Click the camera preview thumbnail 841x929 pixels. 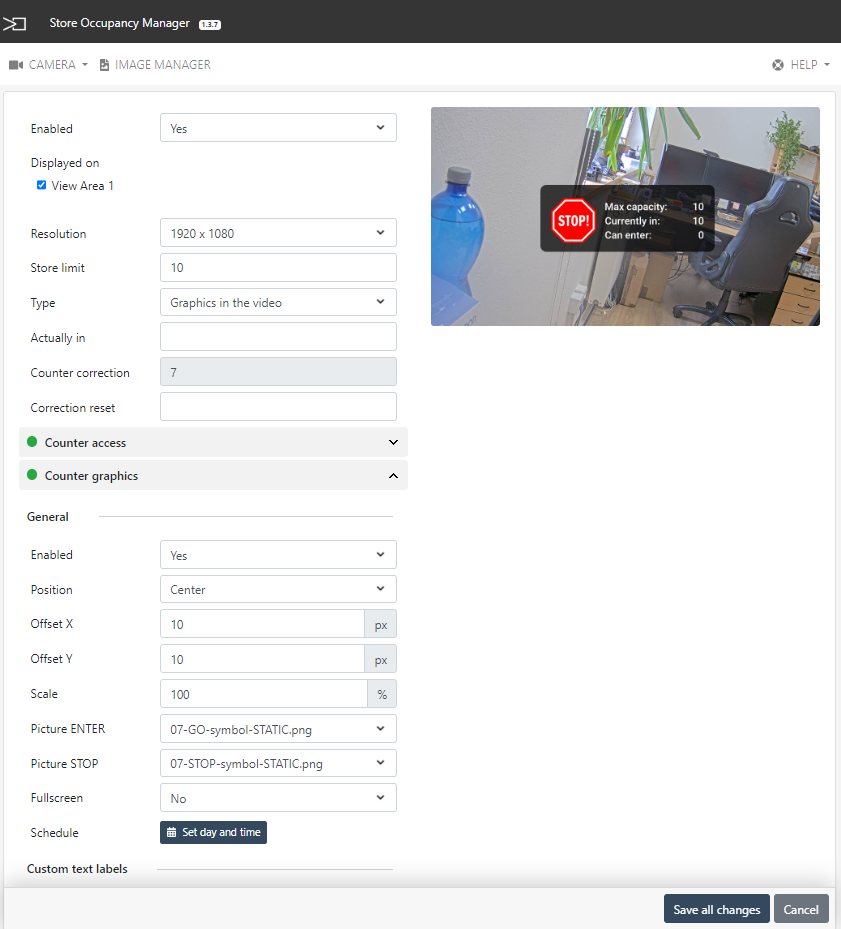point(625,216)
